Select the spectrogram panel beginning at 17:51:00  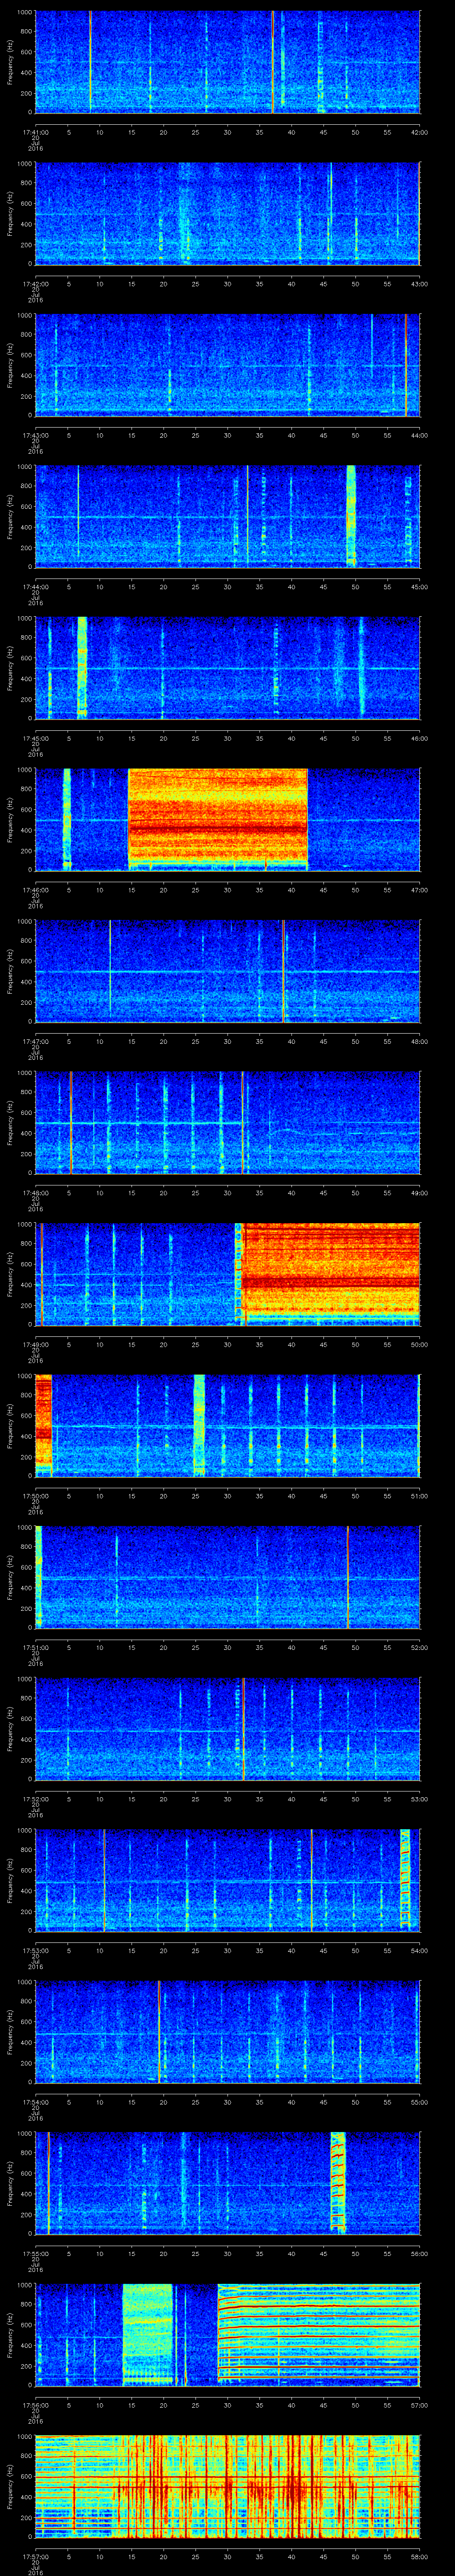pos(227,1576)
